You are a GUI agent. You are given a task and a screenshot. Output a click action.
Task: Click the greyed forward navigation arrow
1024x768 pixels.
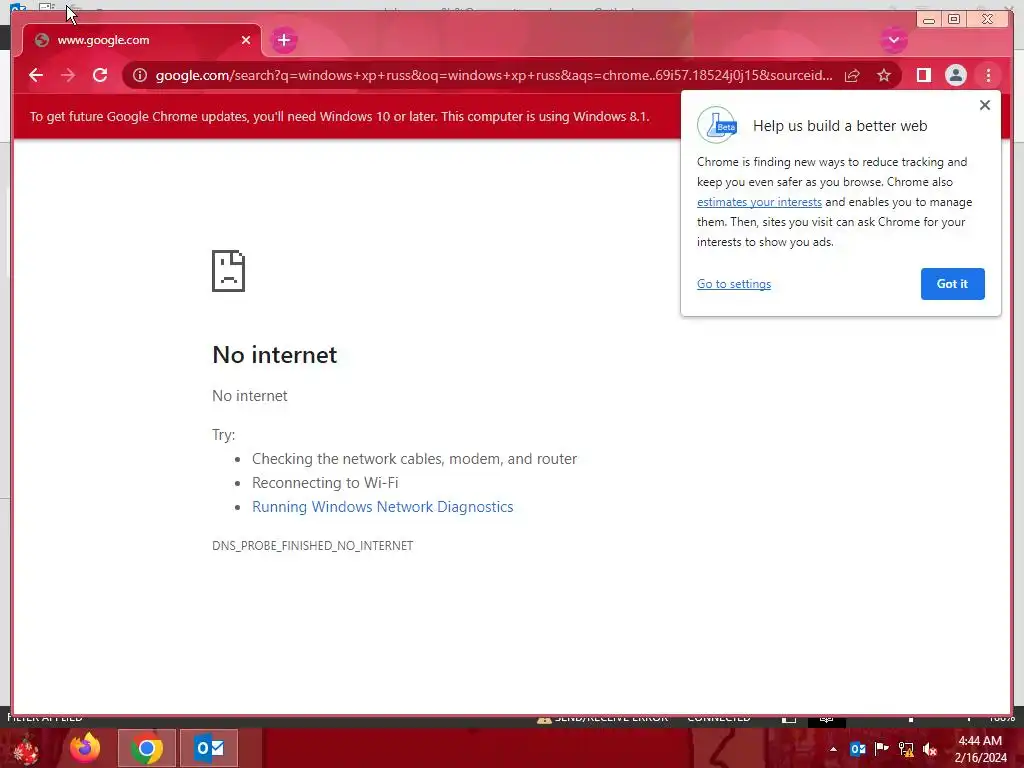68,75
